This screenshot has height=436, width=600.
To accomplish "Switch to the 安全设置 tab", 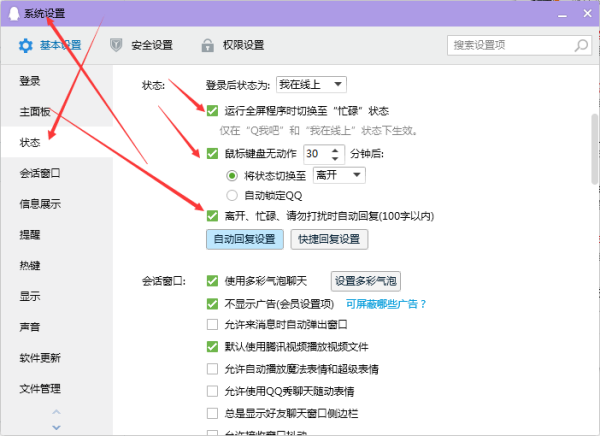I will point(141,45).
